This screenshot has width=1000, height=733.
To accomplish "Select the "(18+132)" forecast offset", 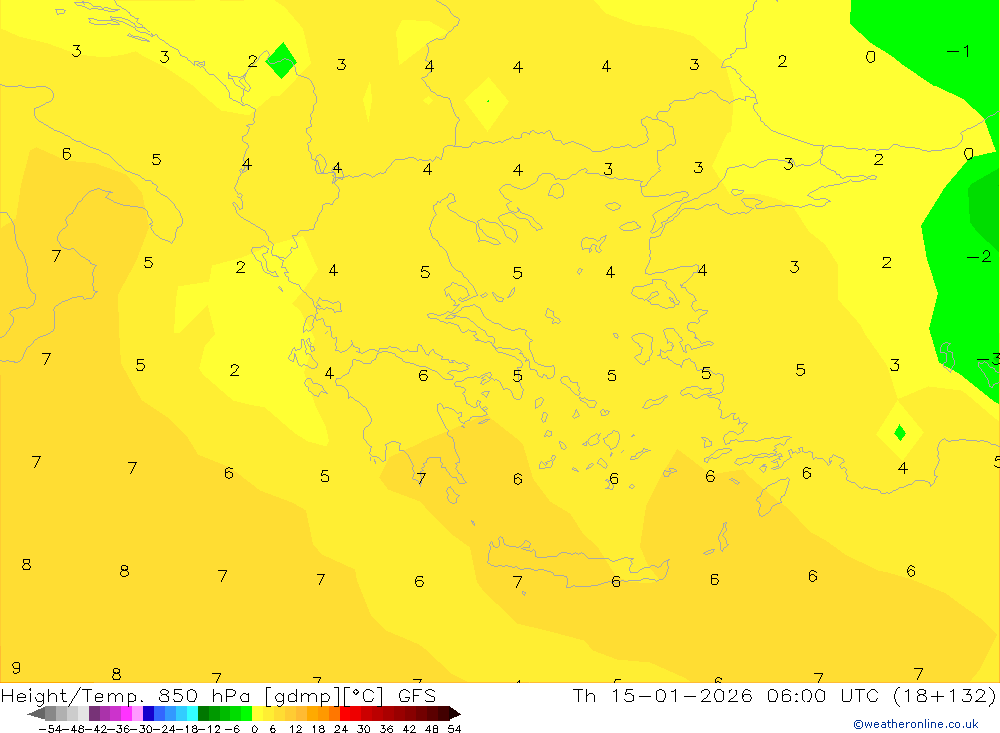I will click(x=944, y=696).
